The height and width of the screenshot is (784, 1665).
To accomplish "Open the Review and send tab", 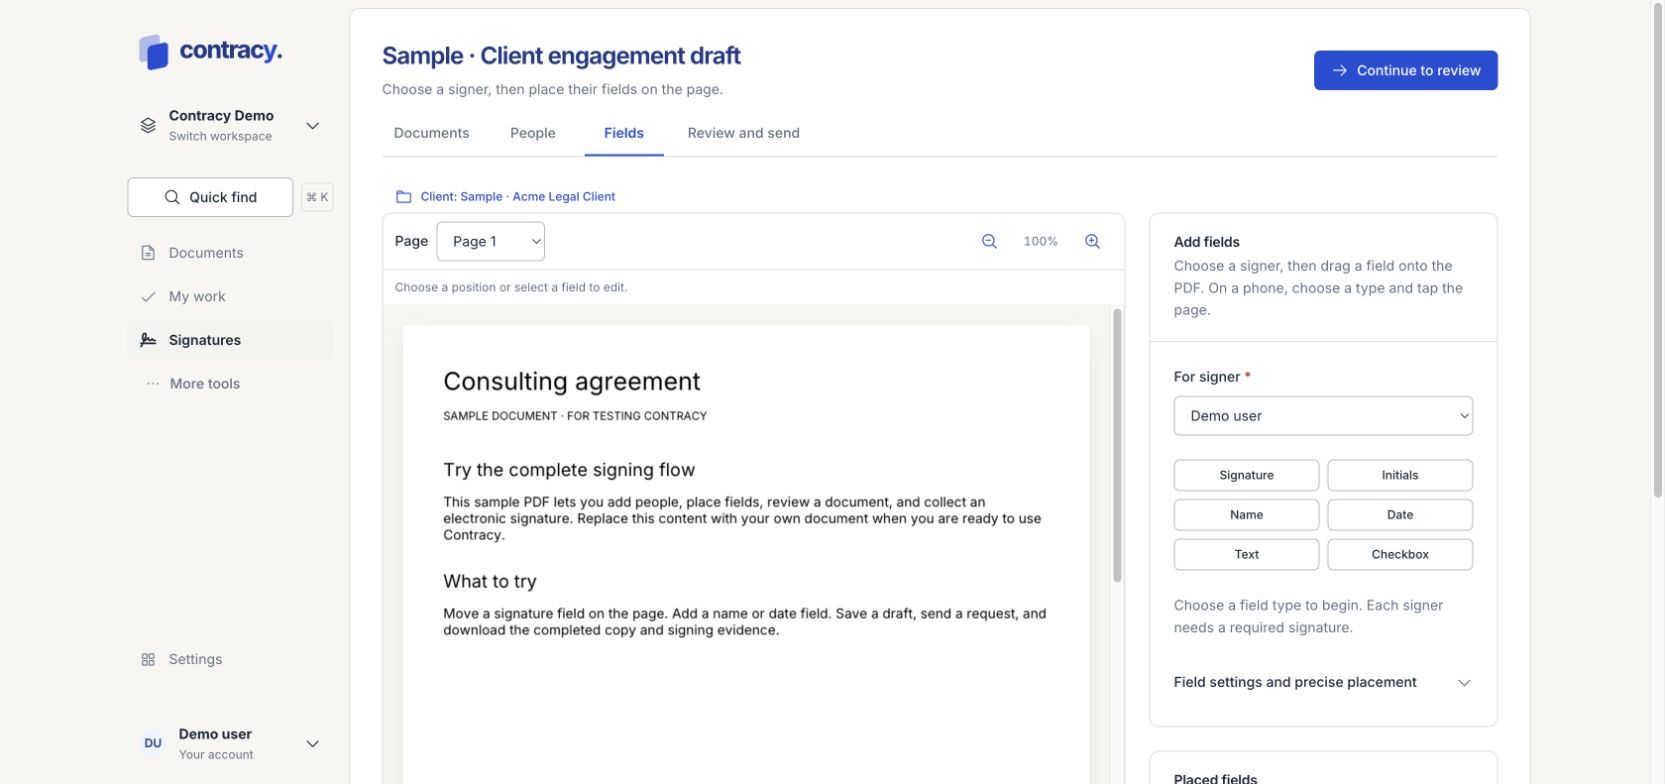I will tap(743, 133).
